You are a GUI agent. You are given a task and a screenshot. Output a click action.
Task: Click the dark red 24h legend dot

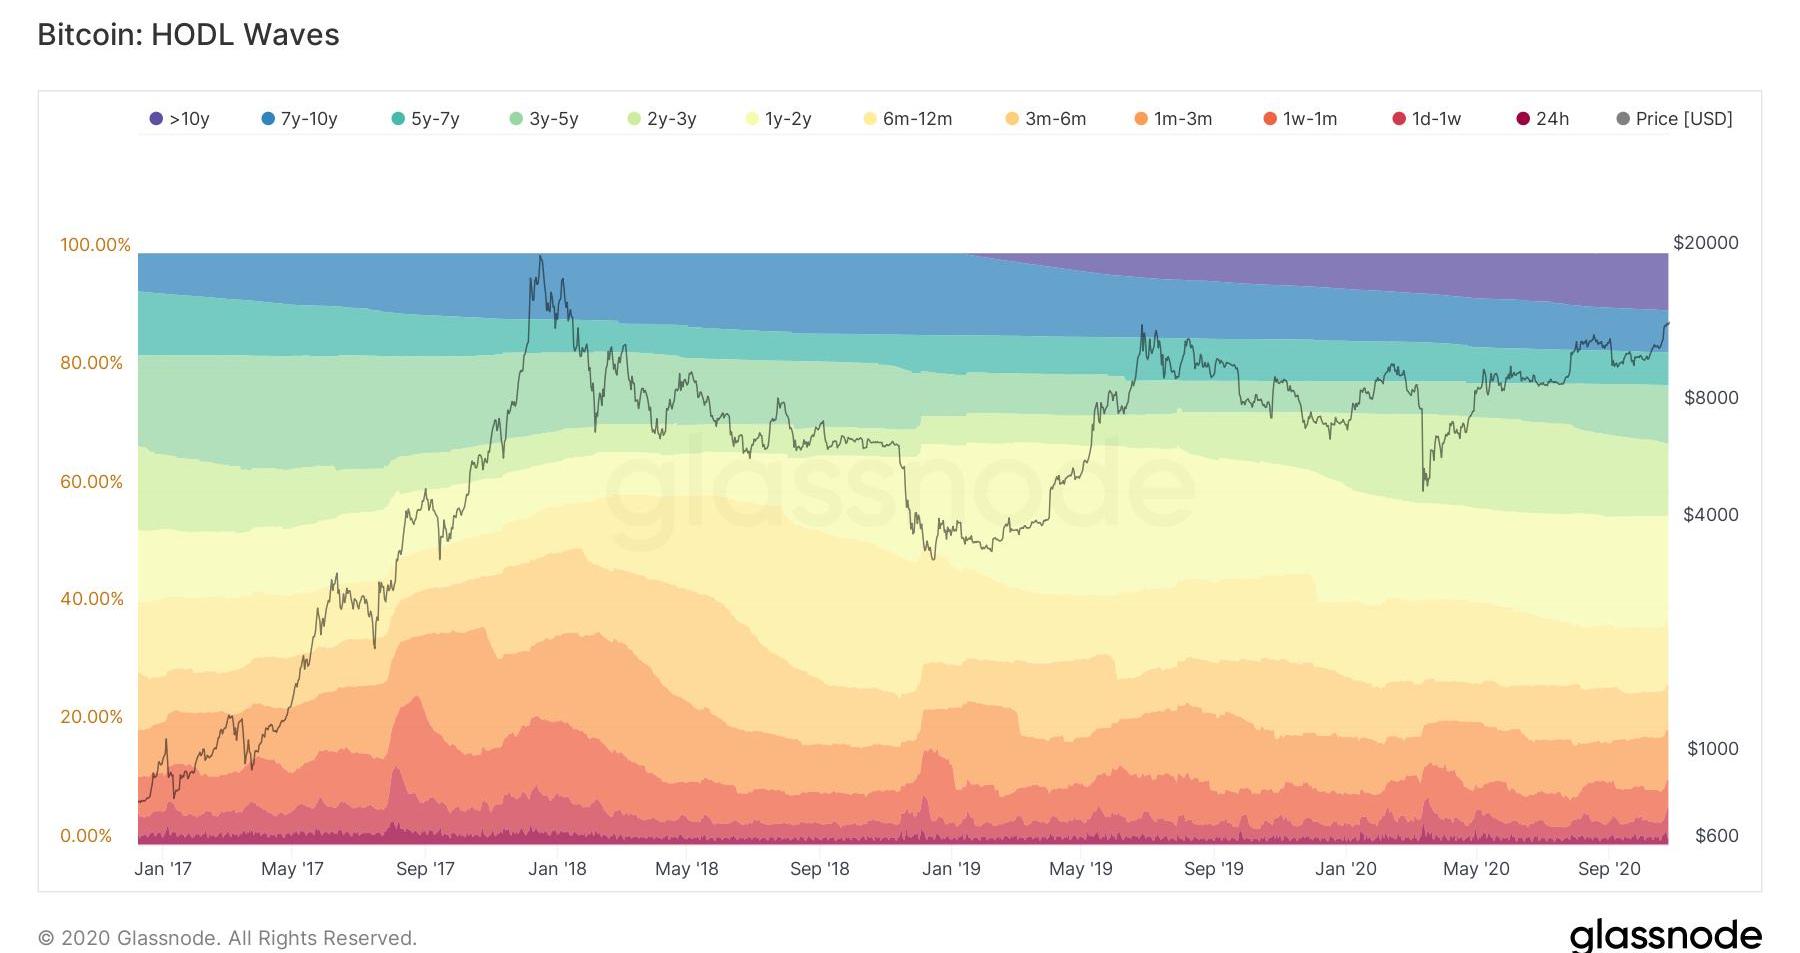[x=1523, y=119]
